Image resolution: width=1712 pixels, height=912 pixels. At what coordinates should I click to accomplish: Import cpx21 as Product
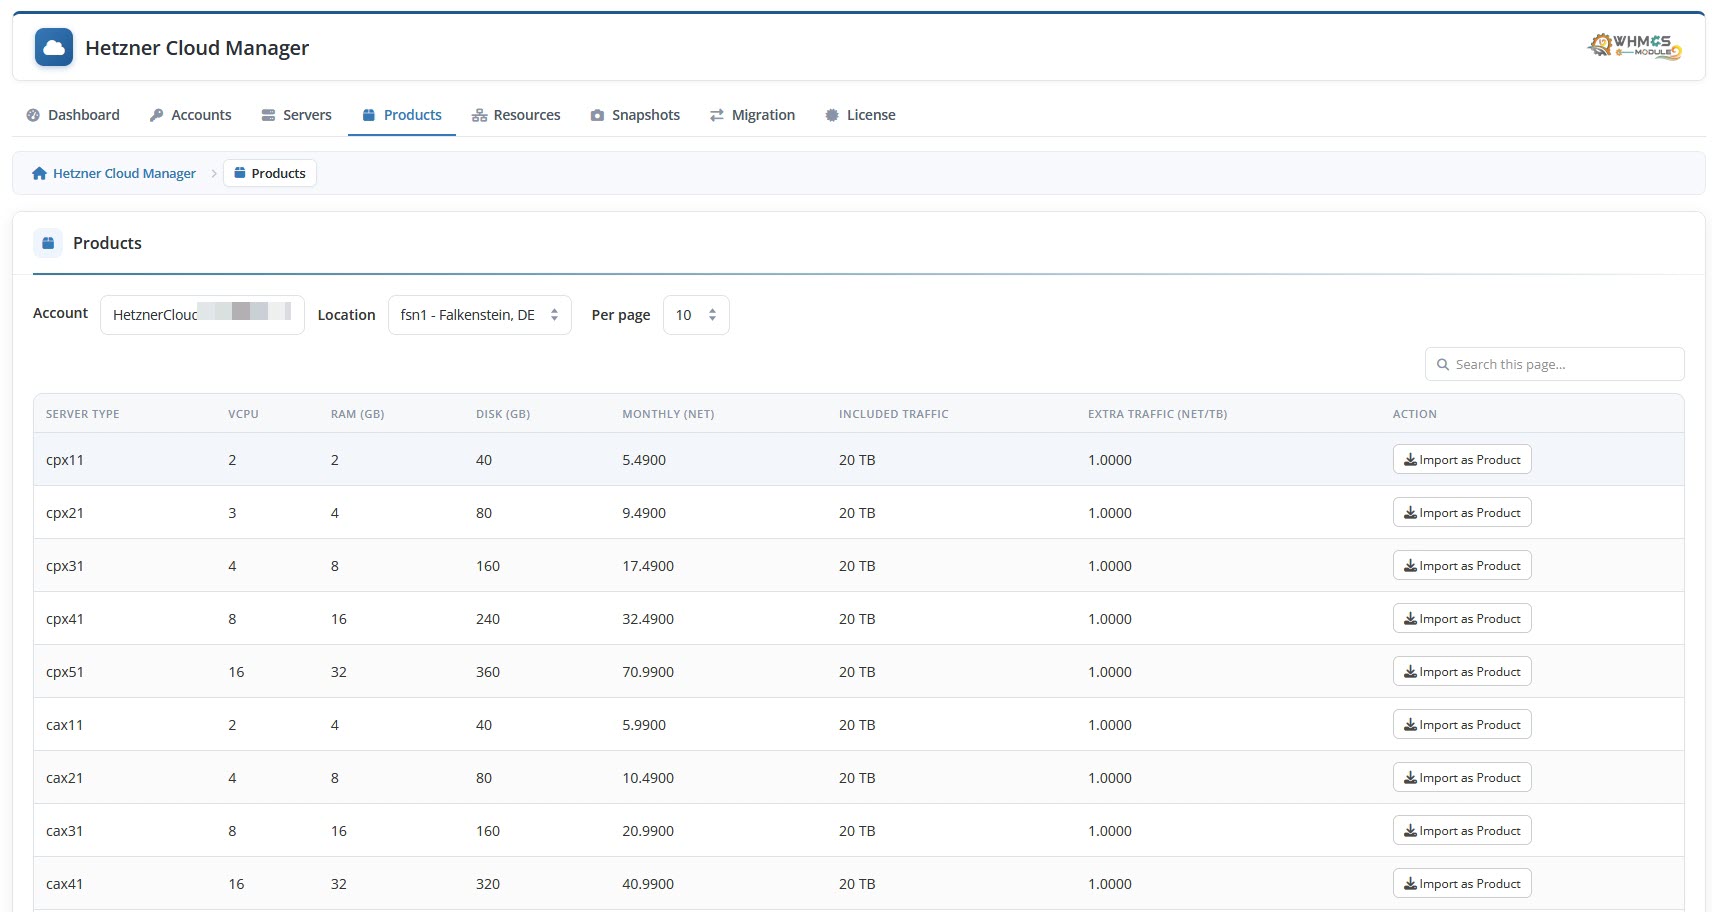pos(1462,513)
